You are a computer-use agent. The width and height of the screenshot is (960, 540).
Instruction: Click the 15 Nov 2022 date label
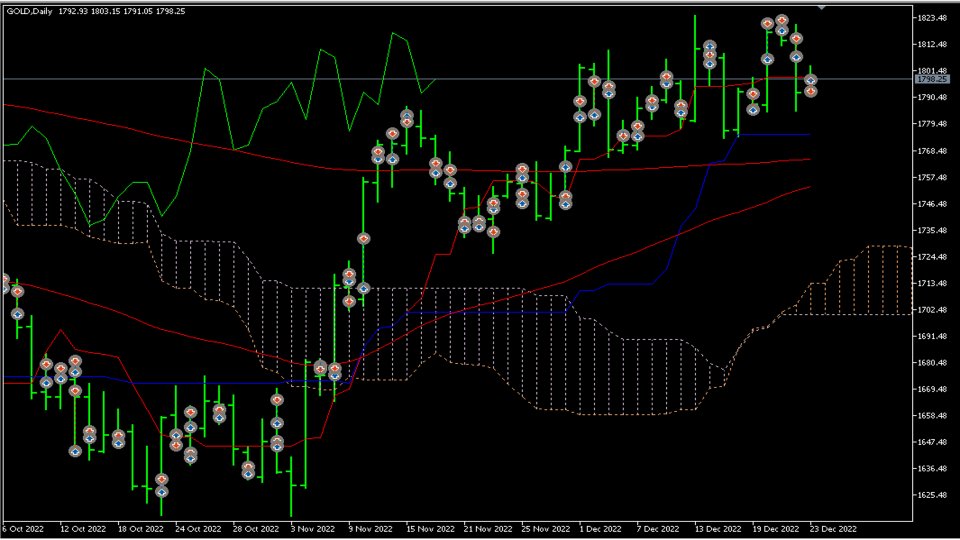click(x=430, y=529)
